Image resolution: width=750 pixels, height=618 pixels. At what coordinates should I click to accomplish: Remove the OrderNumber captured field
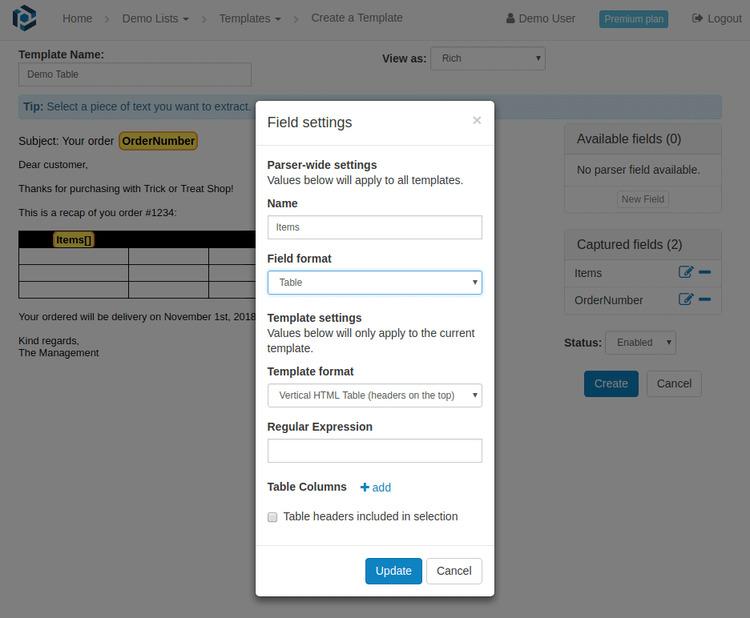(705, 299)
